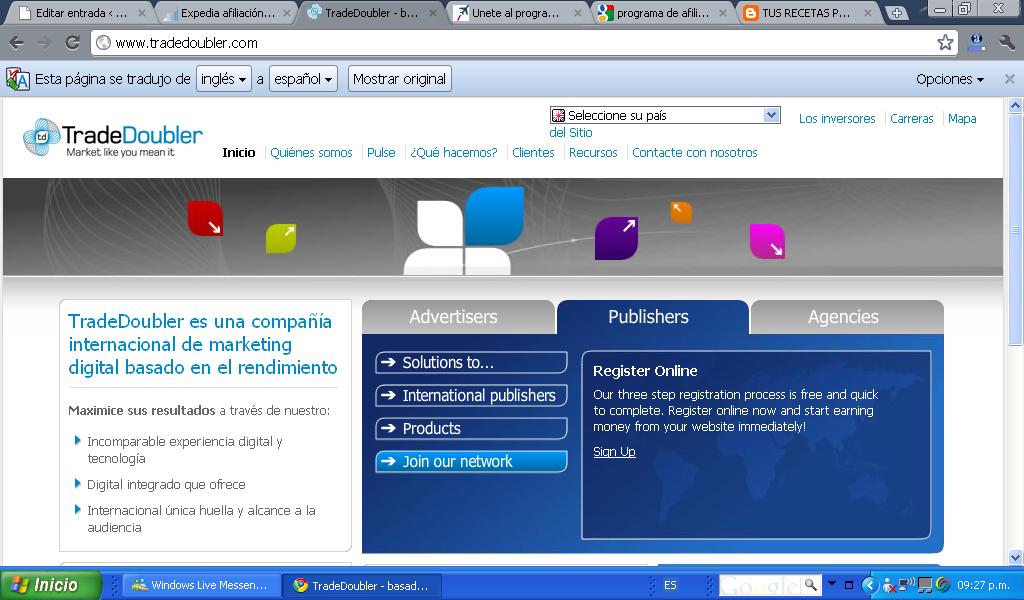Image resolution: width=1024 pixels, height=600 pixels.
Task: Close the TUS RECETAS tab
Action: tap(868, 12)
